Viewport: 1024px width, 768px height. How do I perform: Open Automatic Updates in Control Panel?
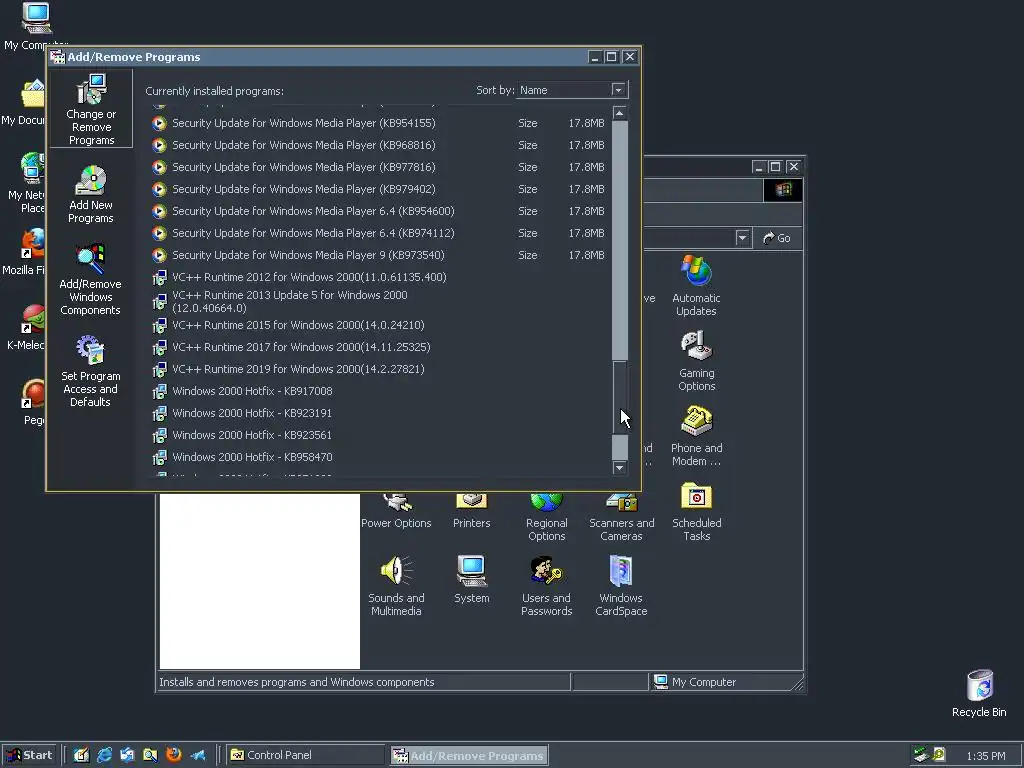coord(696,286)
